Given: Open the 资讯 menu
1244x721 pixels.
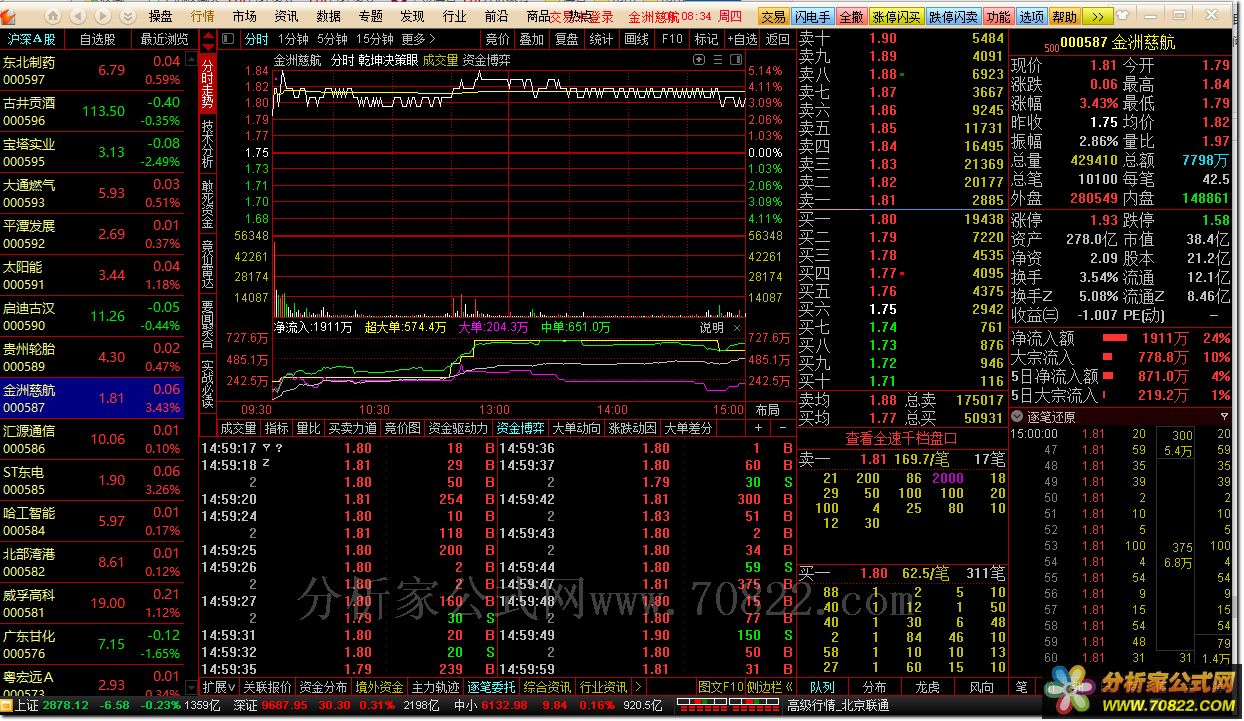Looking at the screenshot, I should pos(286,16).
